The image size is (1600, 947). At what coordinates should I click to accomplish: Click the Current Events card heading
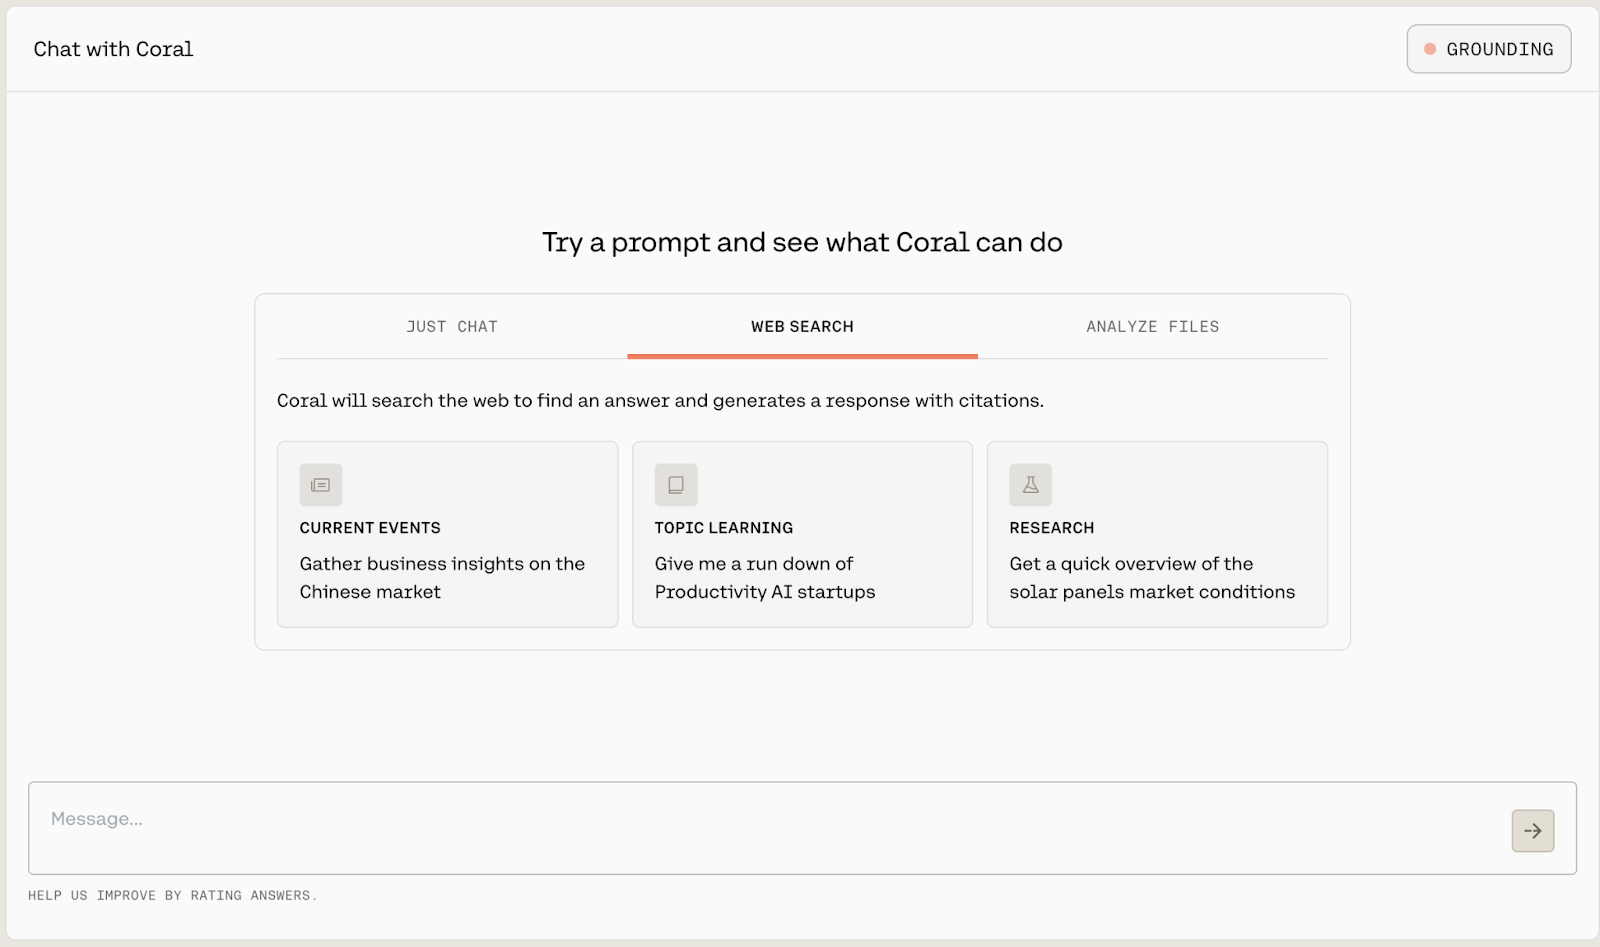click(x=370, y=528)
